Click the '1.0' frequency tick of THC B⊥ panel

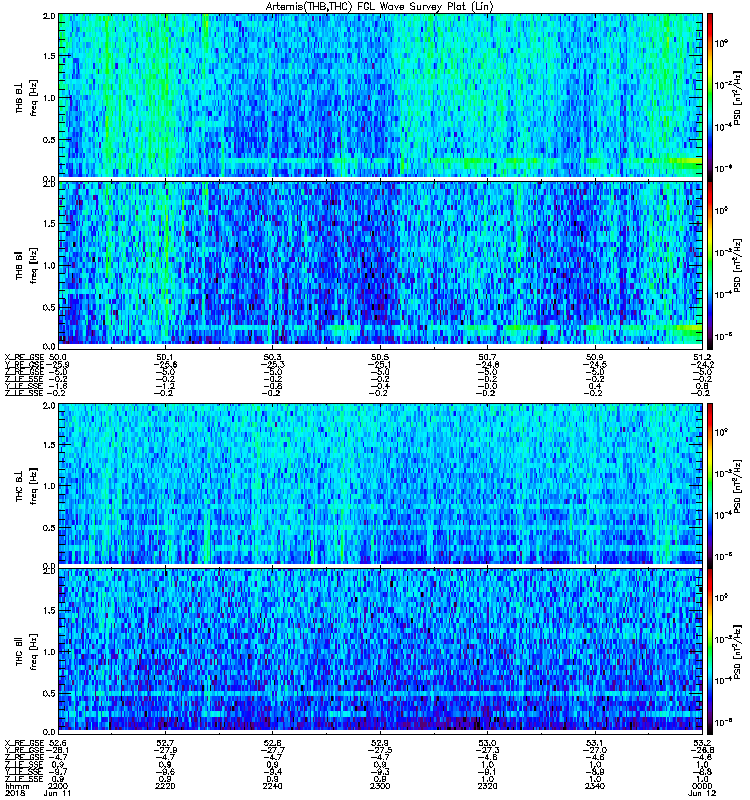coord(49,486)
